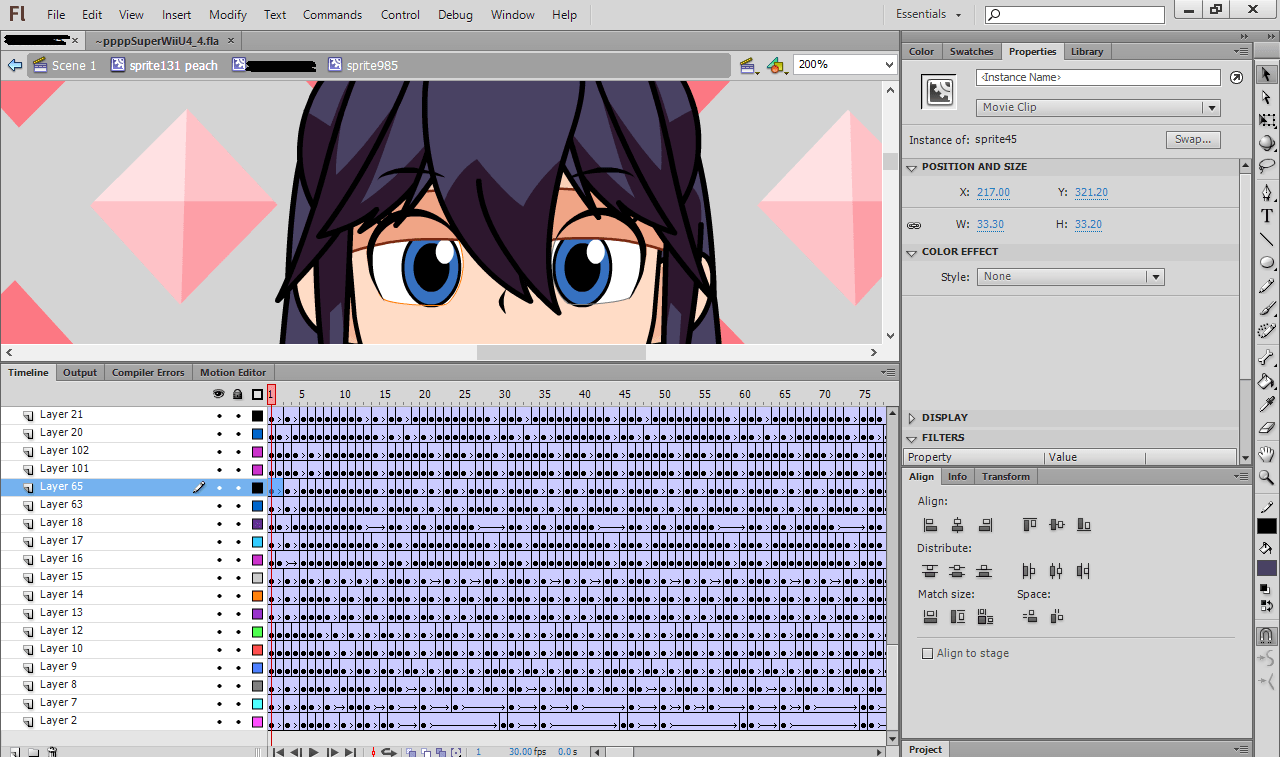Choose the Hand tool
The width and height of the screenshot is (1280, 757).
pos(1266,454)
